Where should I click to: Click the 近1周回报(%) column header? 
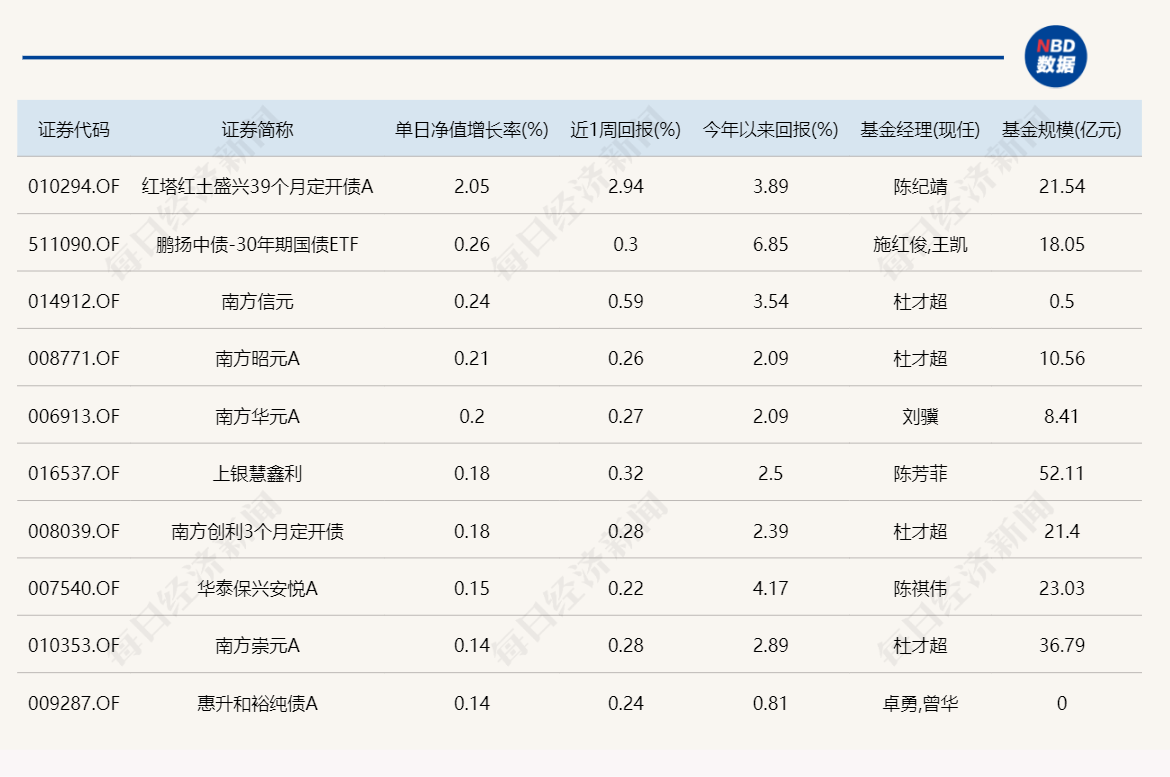625,130
